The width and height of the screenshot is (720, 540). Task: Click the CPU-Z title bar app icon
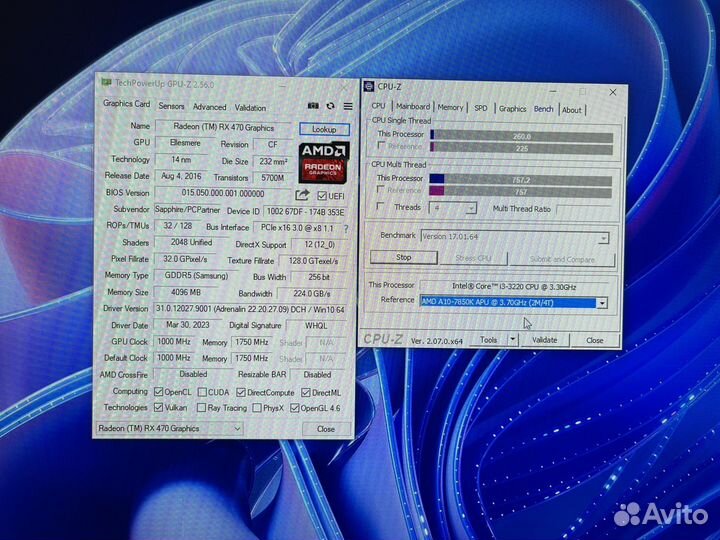tap(369, 86)
